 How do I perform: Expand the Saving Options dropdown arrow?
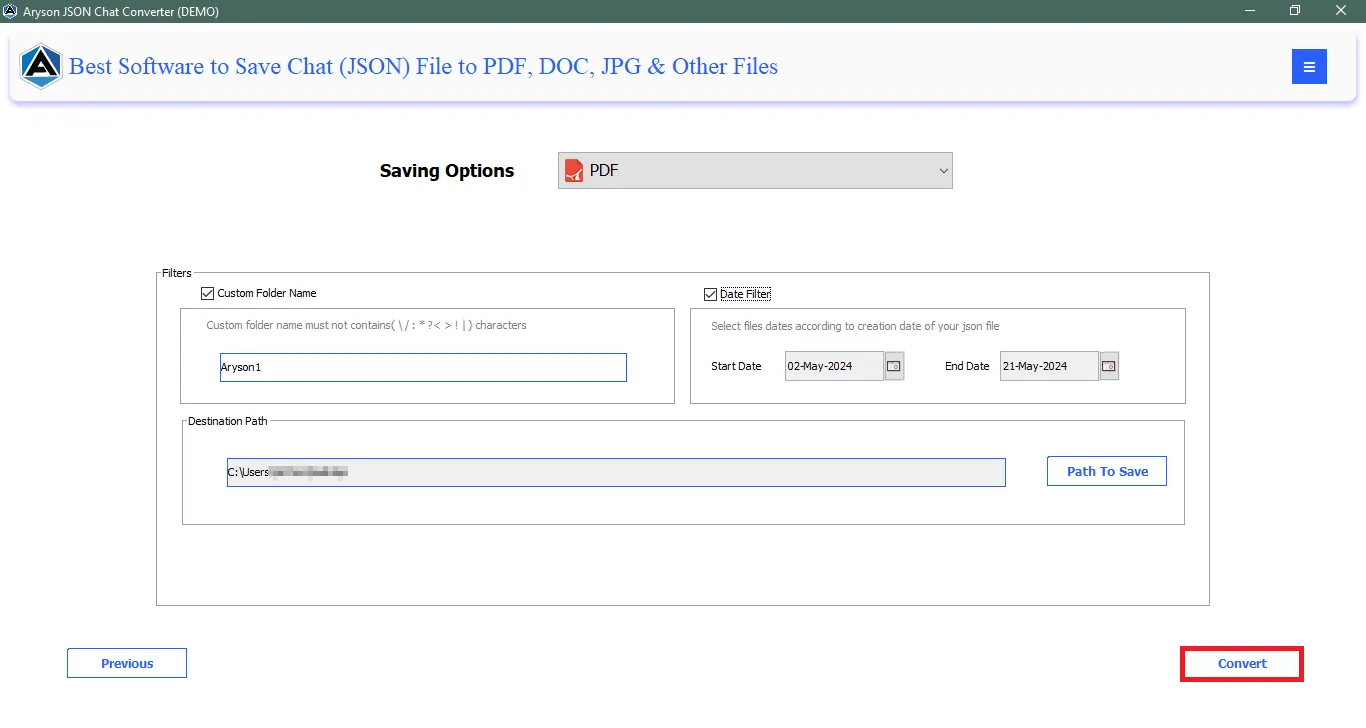[x=943, y=171]
